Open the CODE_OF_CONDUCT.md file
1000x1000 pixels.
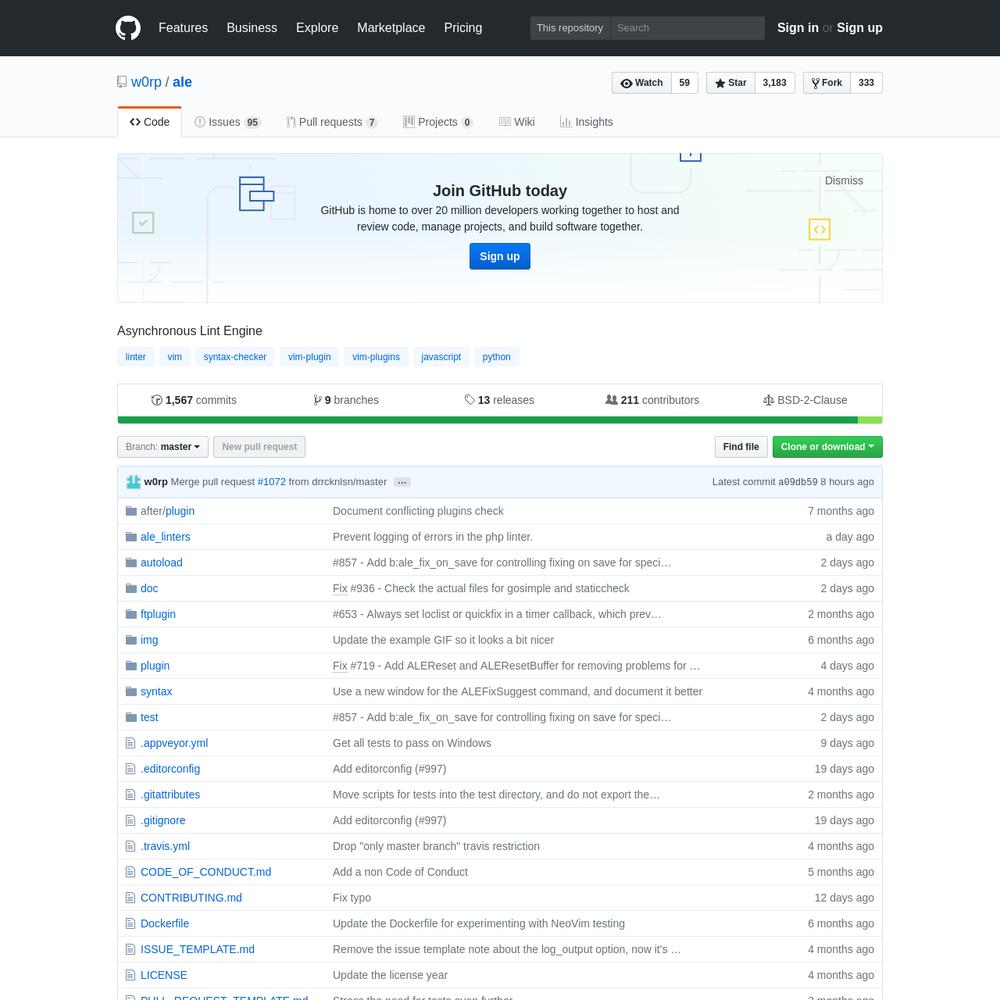(205, 872)
